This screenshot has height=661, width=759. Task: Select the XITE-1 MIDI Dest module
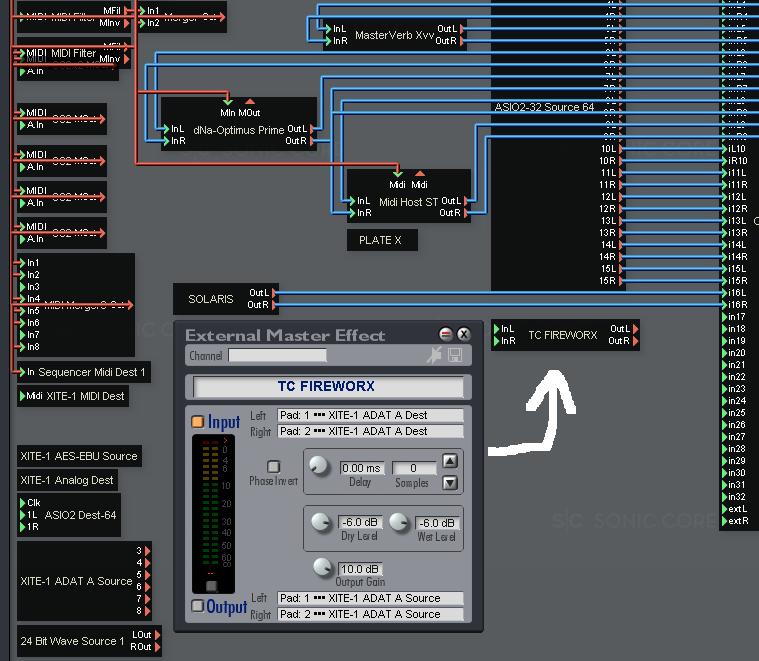point(73,396)
